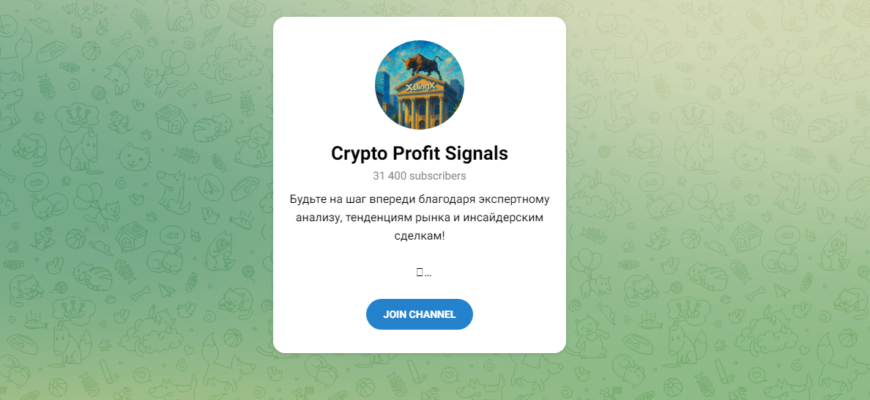Click the word сделкам! in the description
870x400 pixels.
pyautogui.click(x=419, y=237)
